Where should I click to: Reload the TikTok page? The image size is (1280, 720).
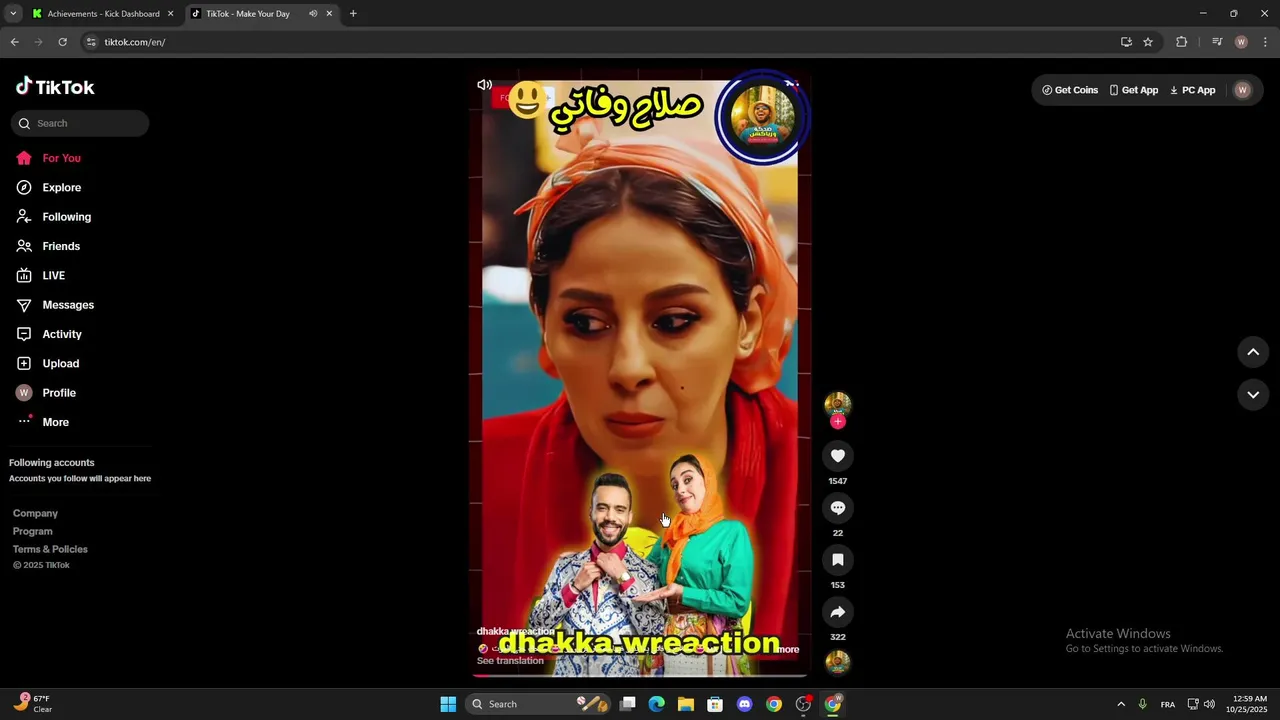(x=62, y=42)
